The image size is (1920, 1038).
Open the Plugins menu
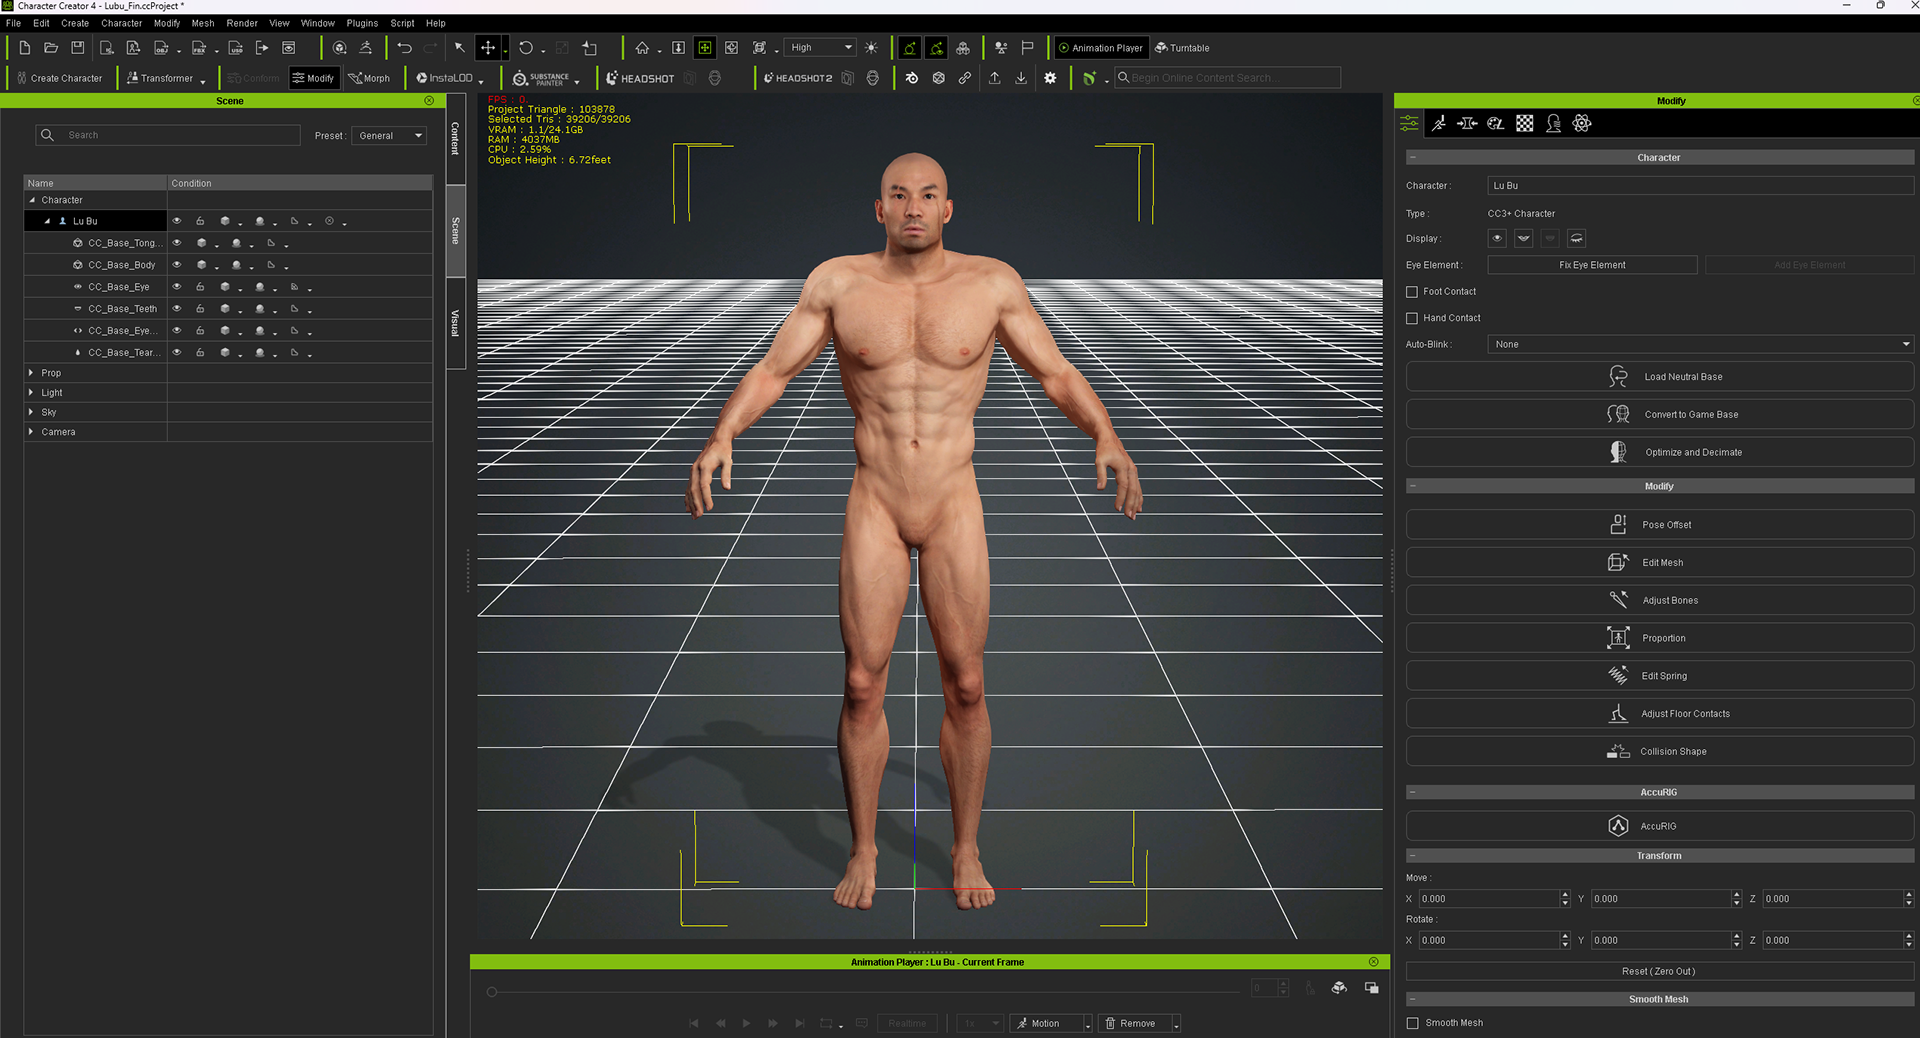tap(362, 23)
